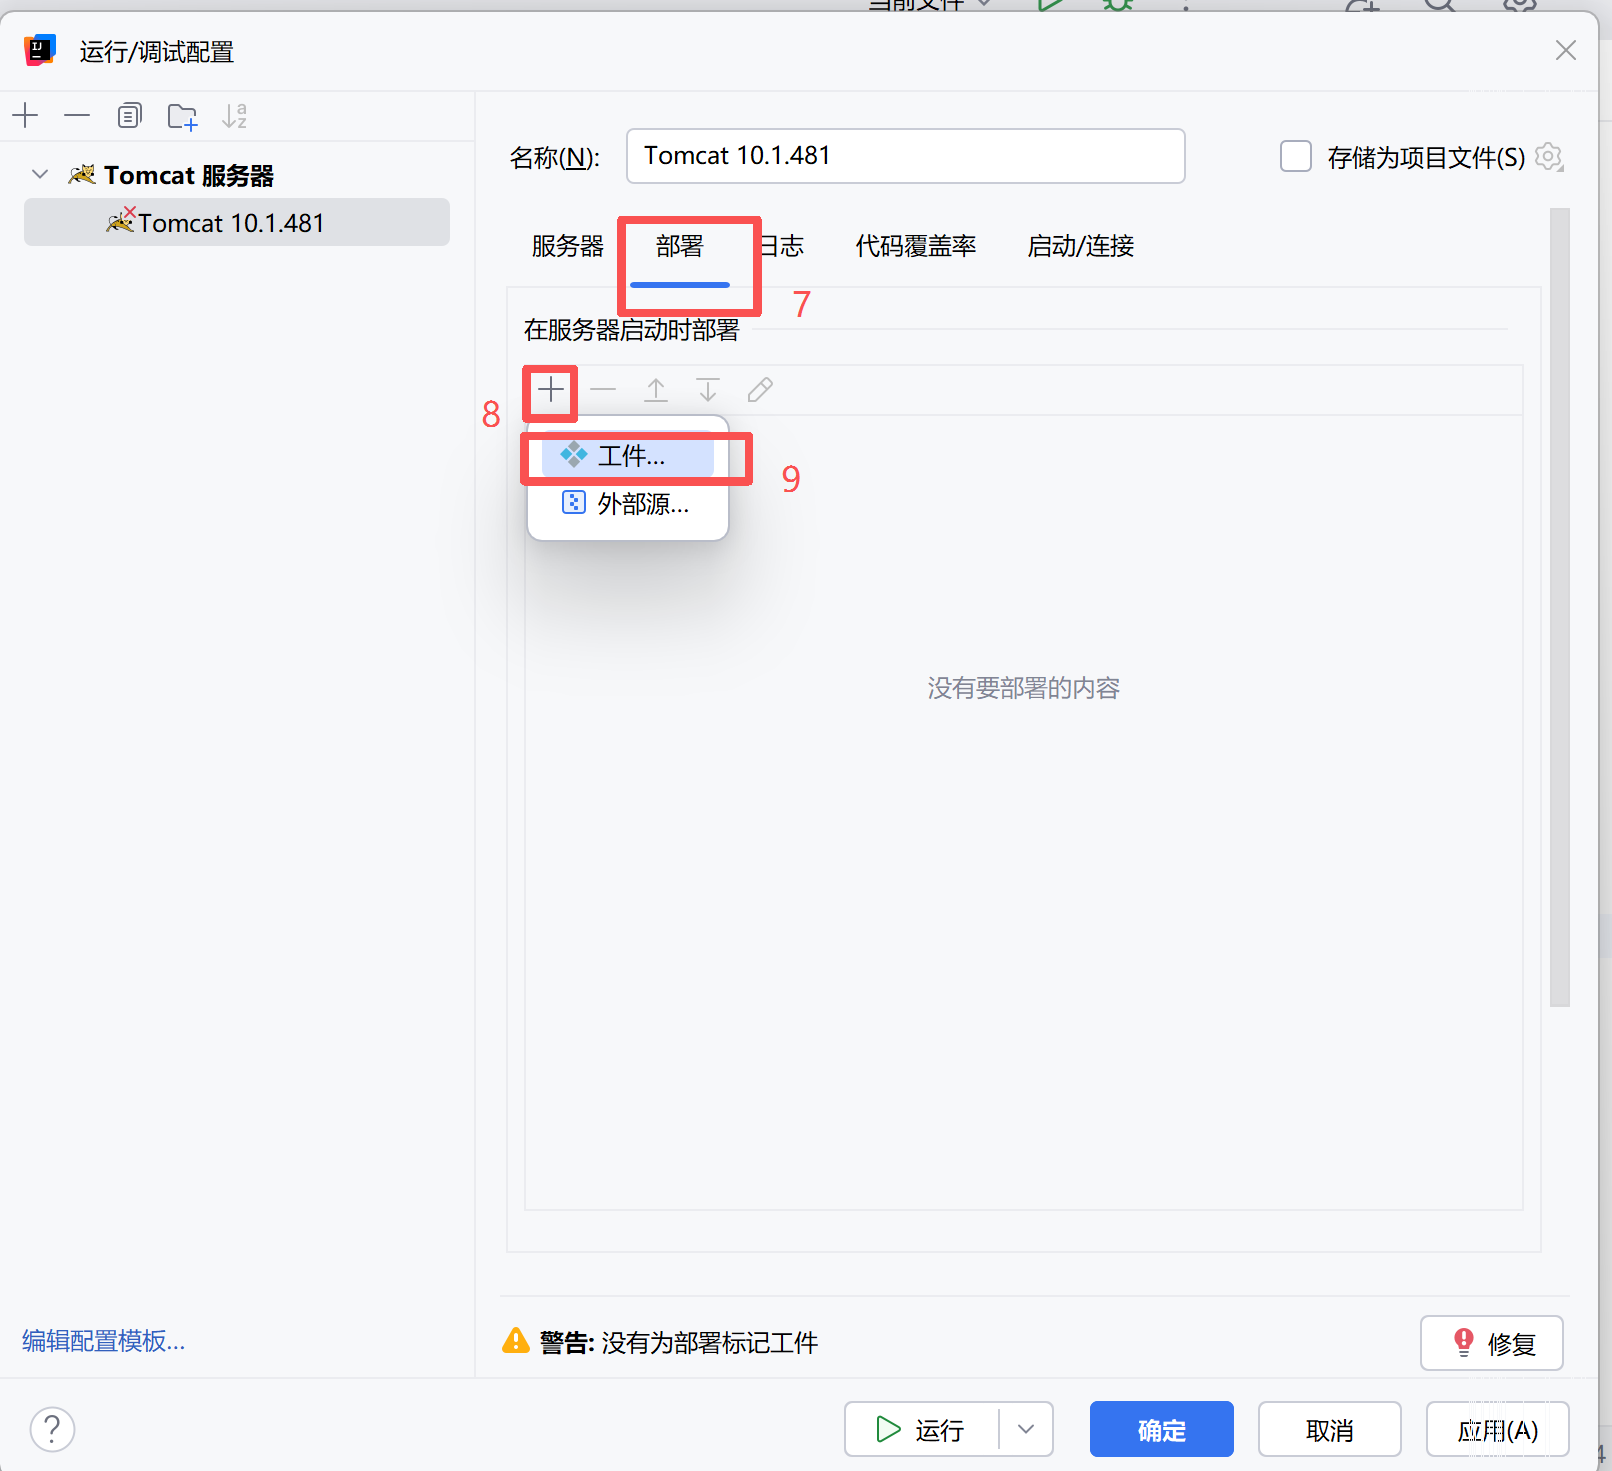Open the 日志 tab
Viewport: 1612px width, 1471px height.
click(x=782, y=246)
